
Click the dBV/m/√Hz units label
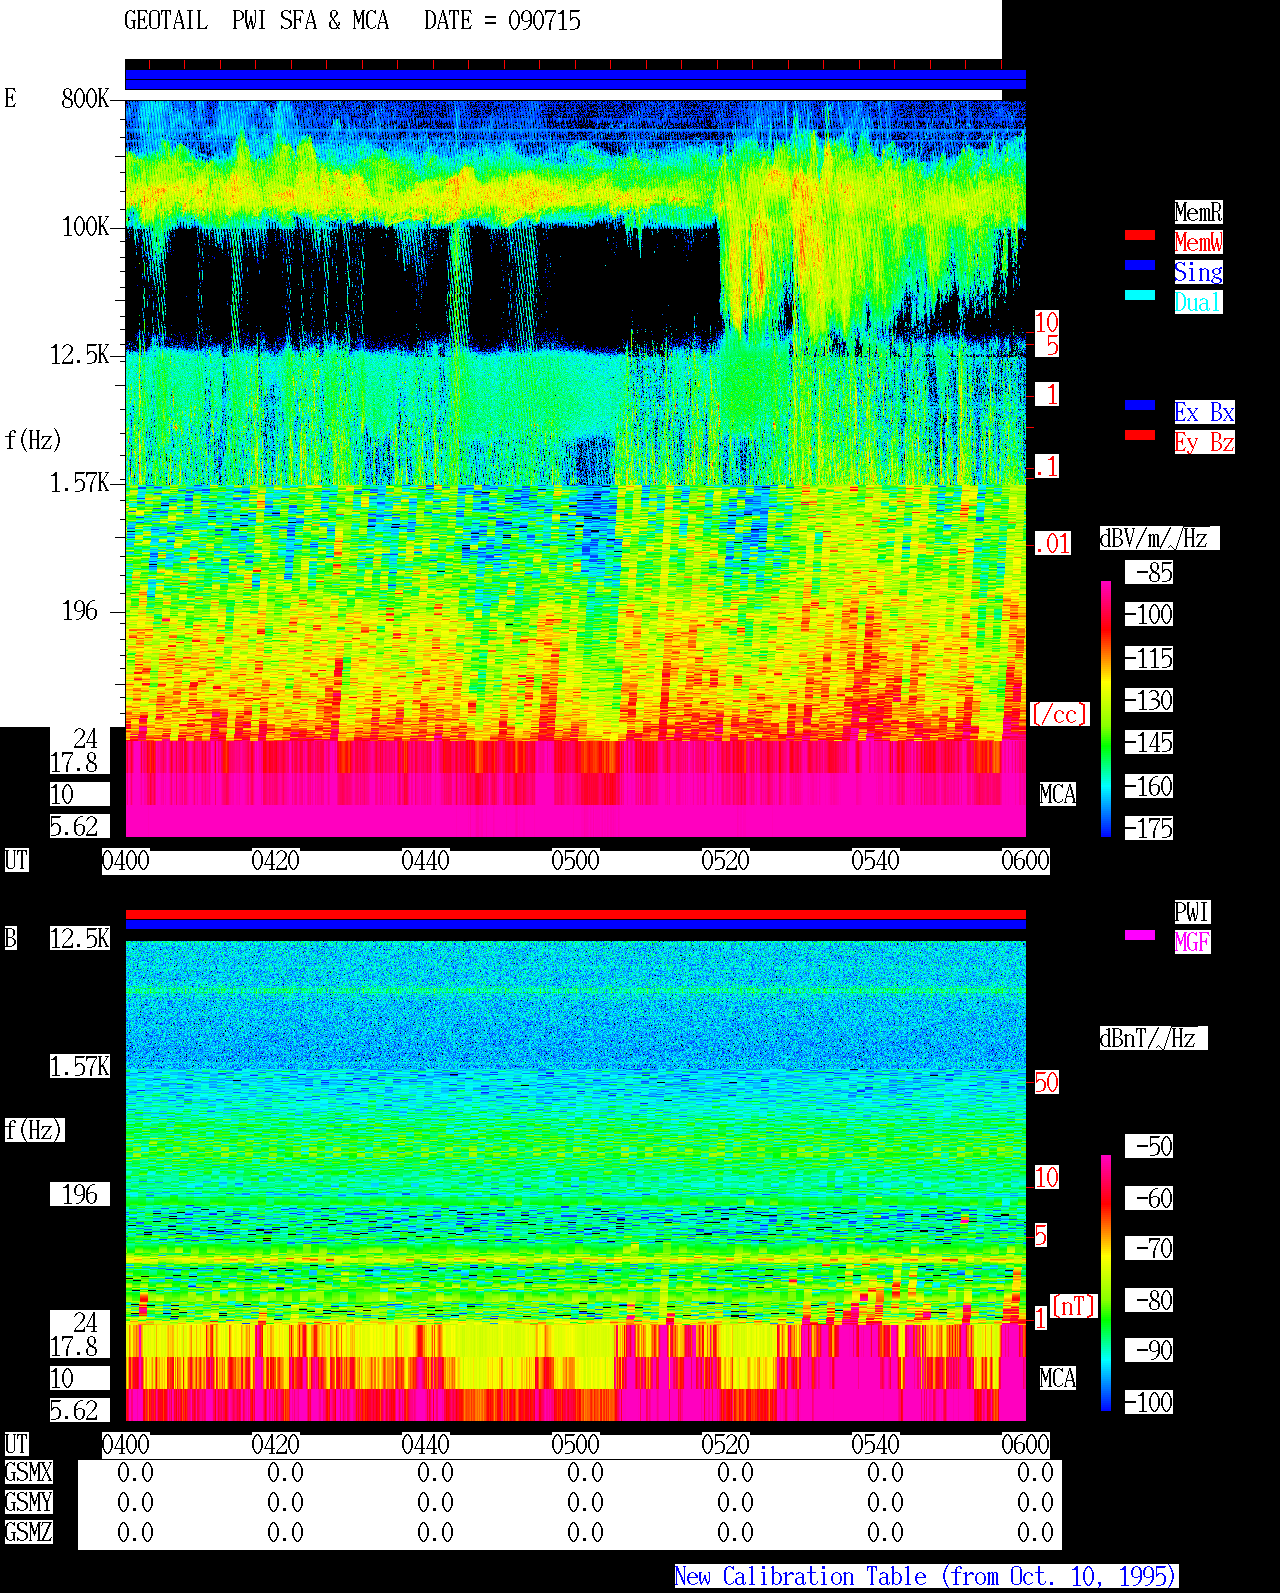(1159, 538)
